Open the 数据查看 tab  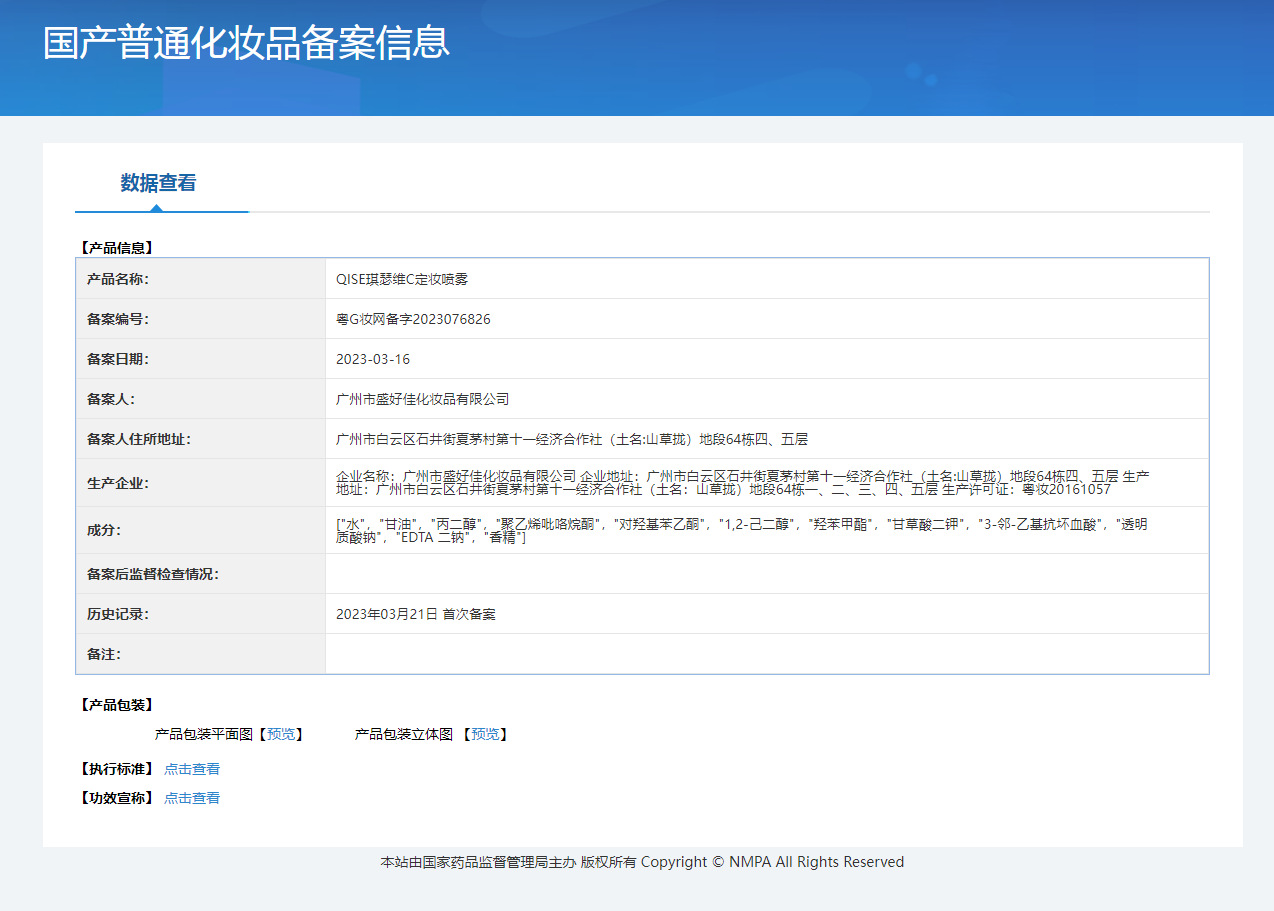point(159,183)
